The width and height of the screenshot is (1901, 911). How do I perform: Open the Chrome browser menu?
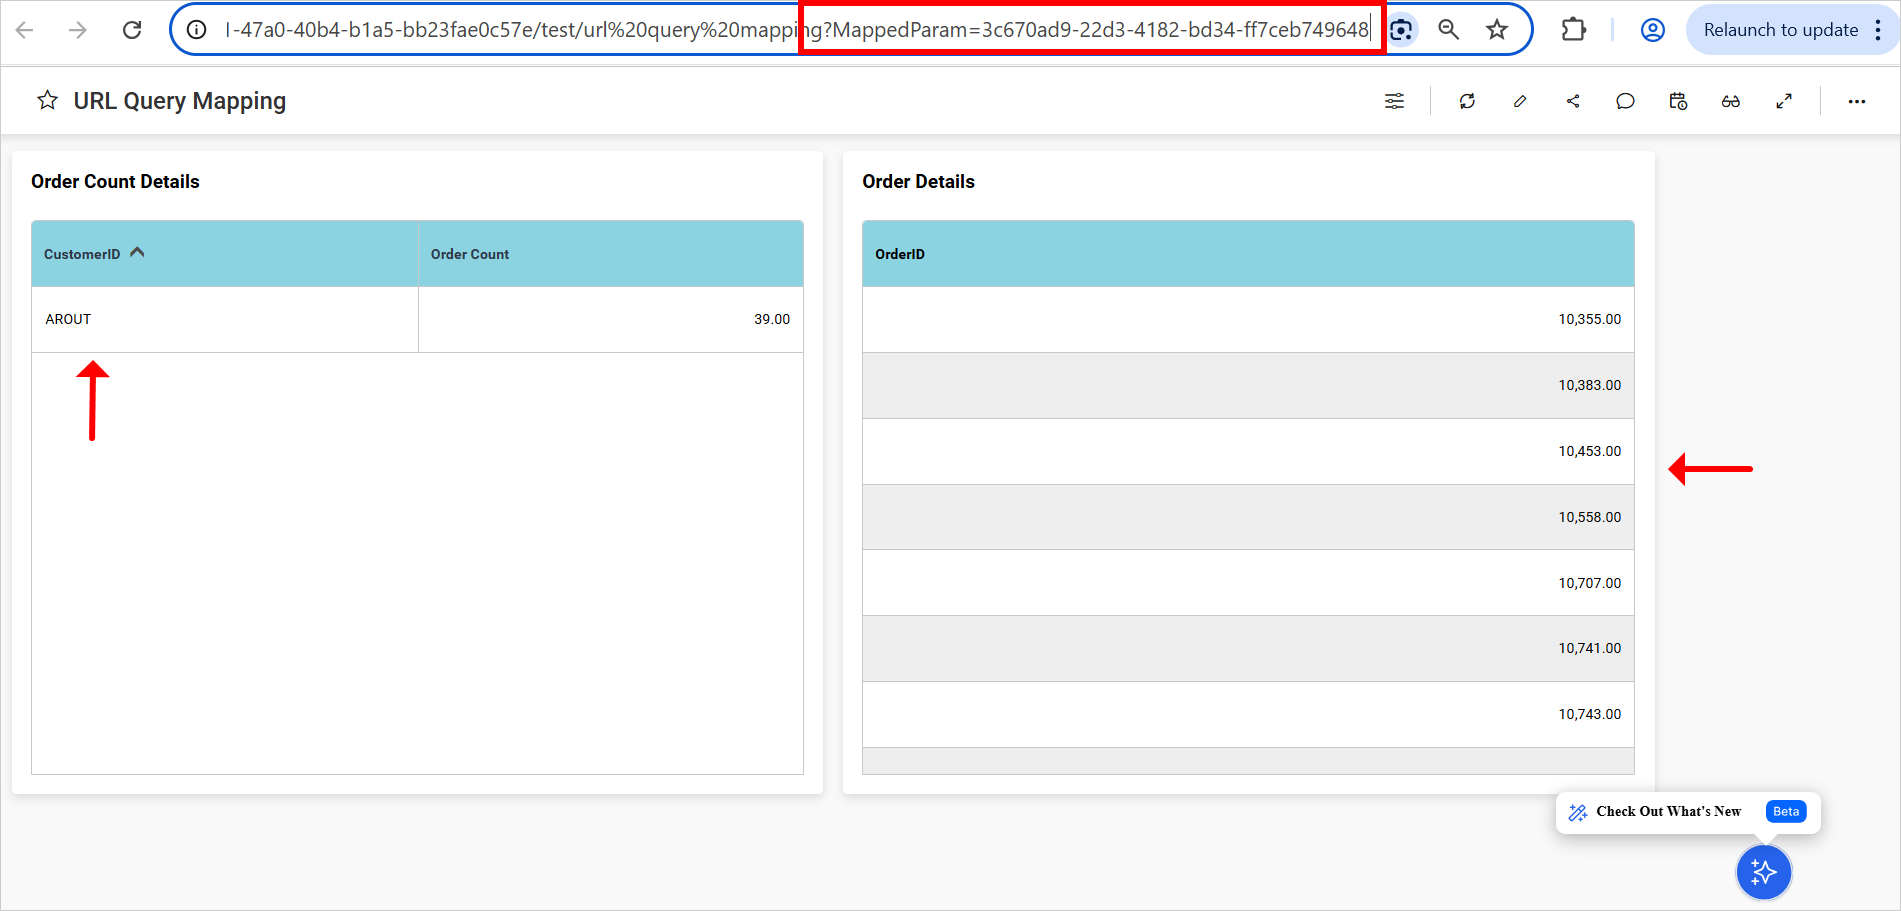(x=1879, y=30)
